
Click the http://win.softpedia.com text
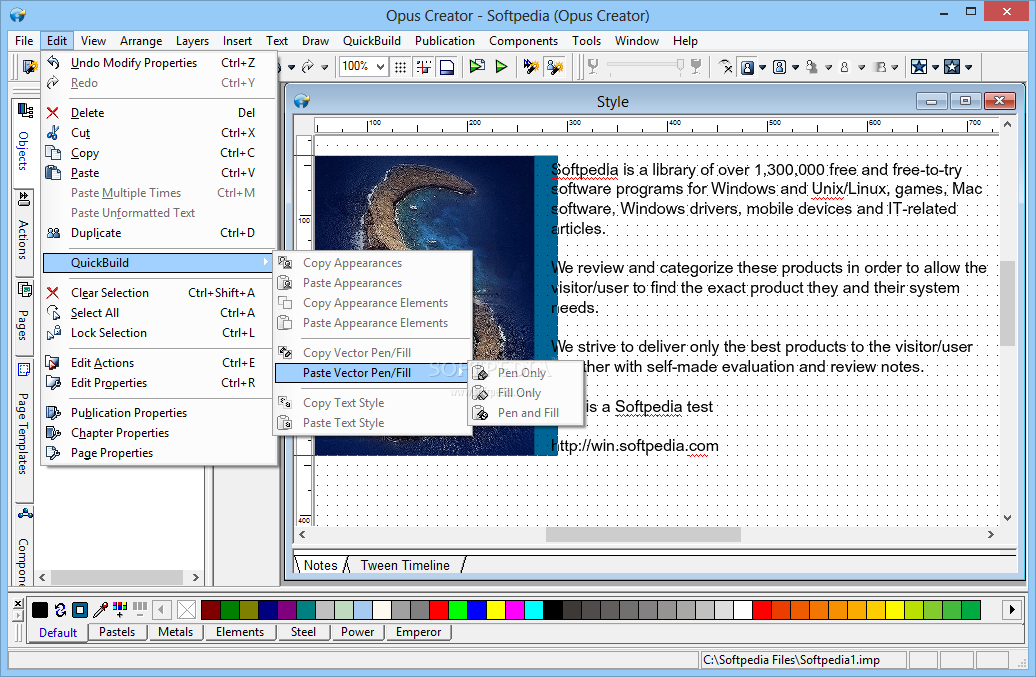[x=635, y=446]
